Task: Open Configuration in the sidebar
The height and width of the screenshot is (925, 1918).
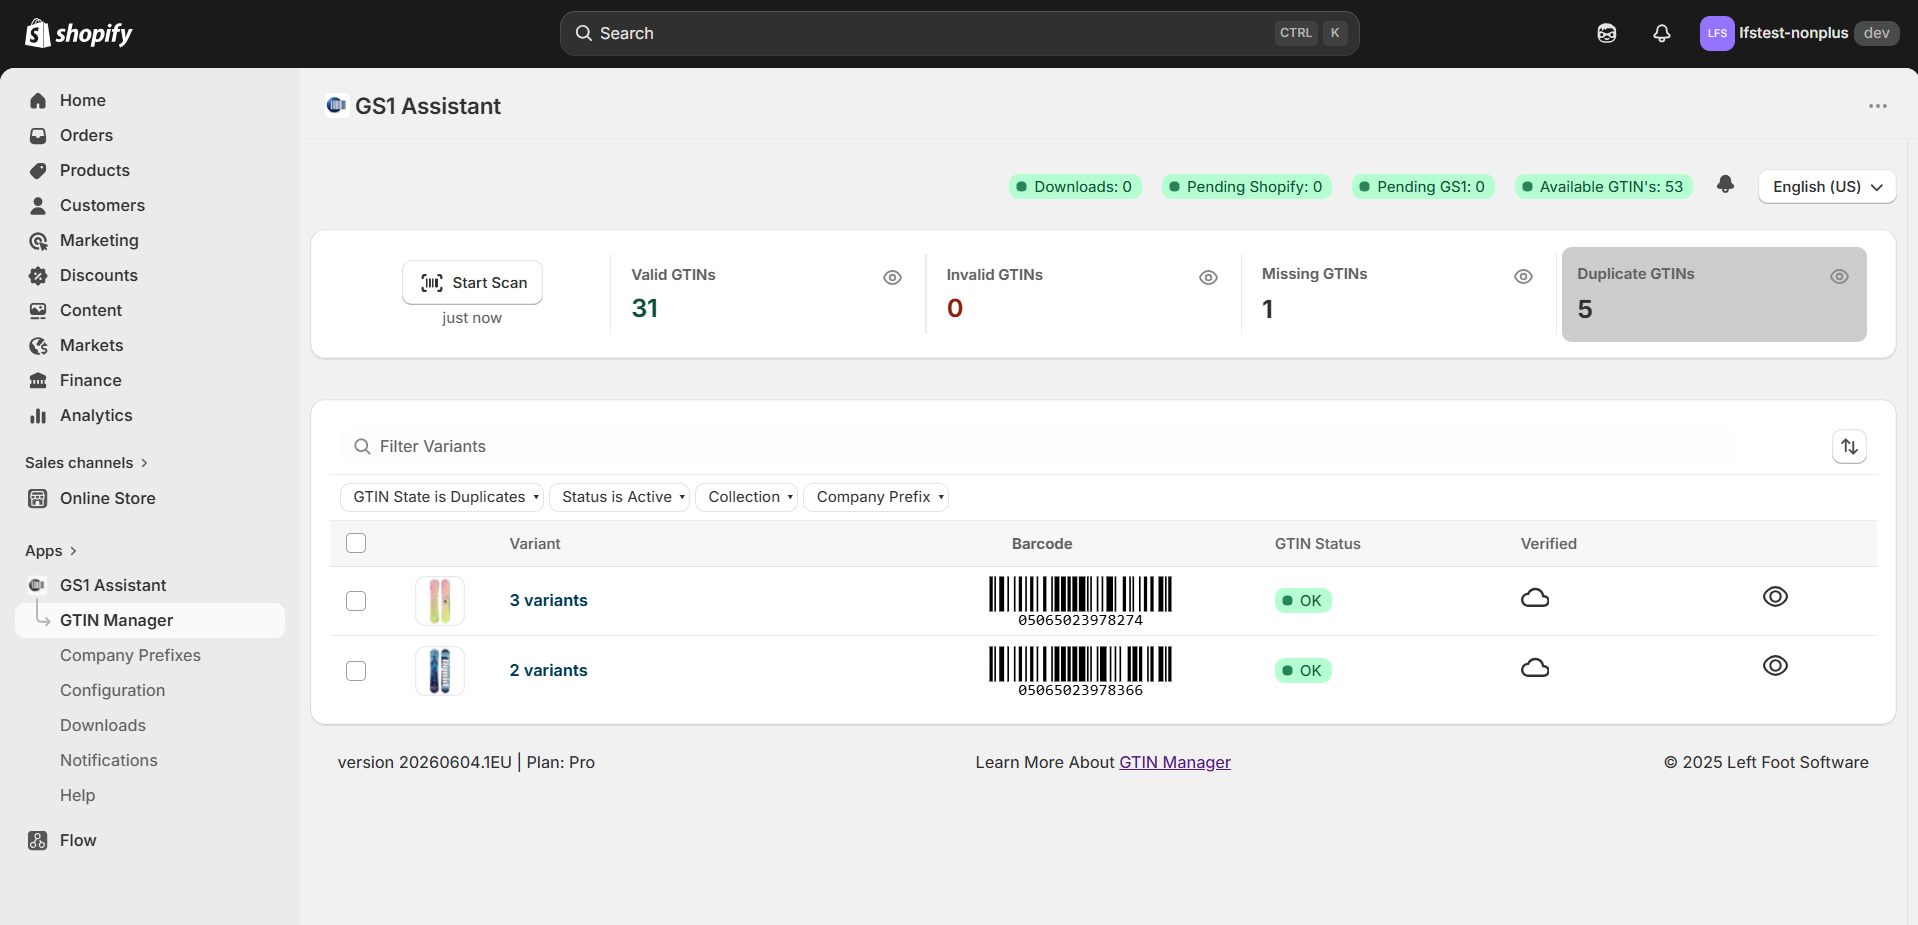Action: [112, 690]
